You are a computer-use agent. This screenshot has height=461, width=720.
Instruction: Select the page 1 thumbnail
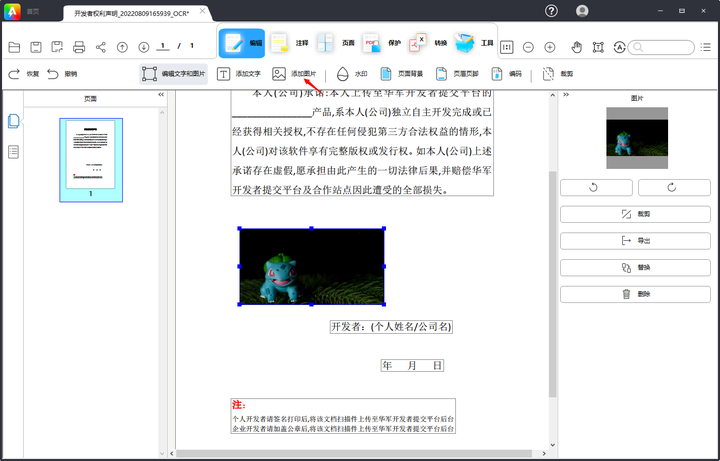coord(91,160)
